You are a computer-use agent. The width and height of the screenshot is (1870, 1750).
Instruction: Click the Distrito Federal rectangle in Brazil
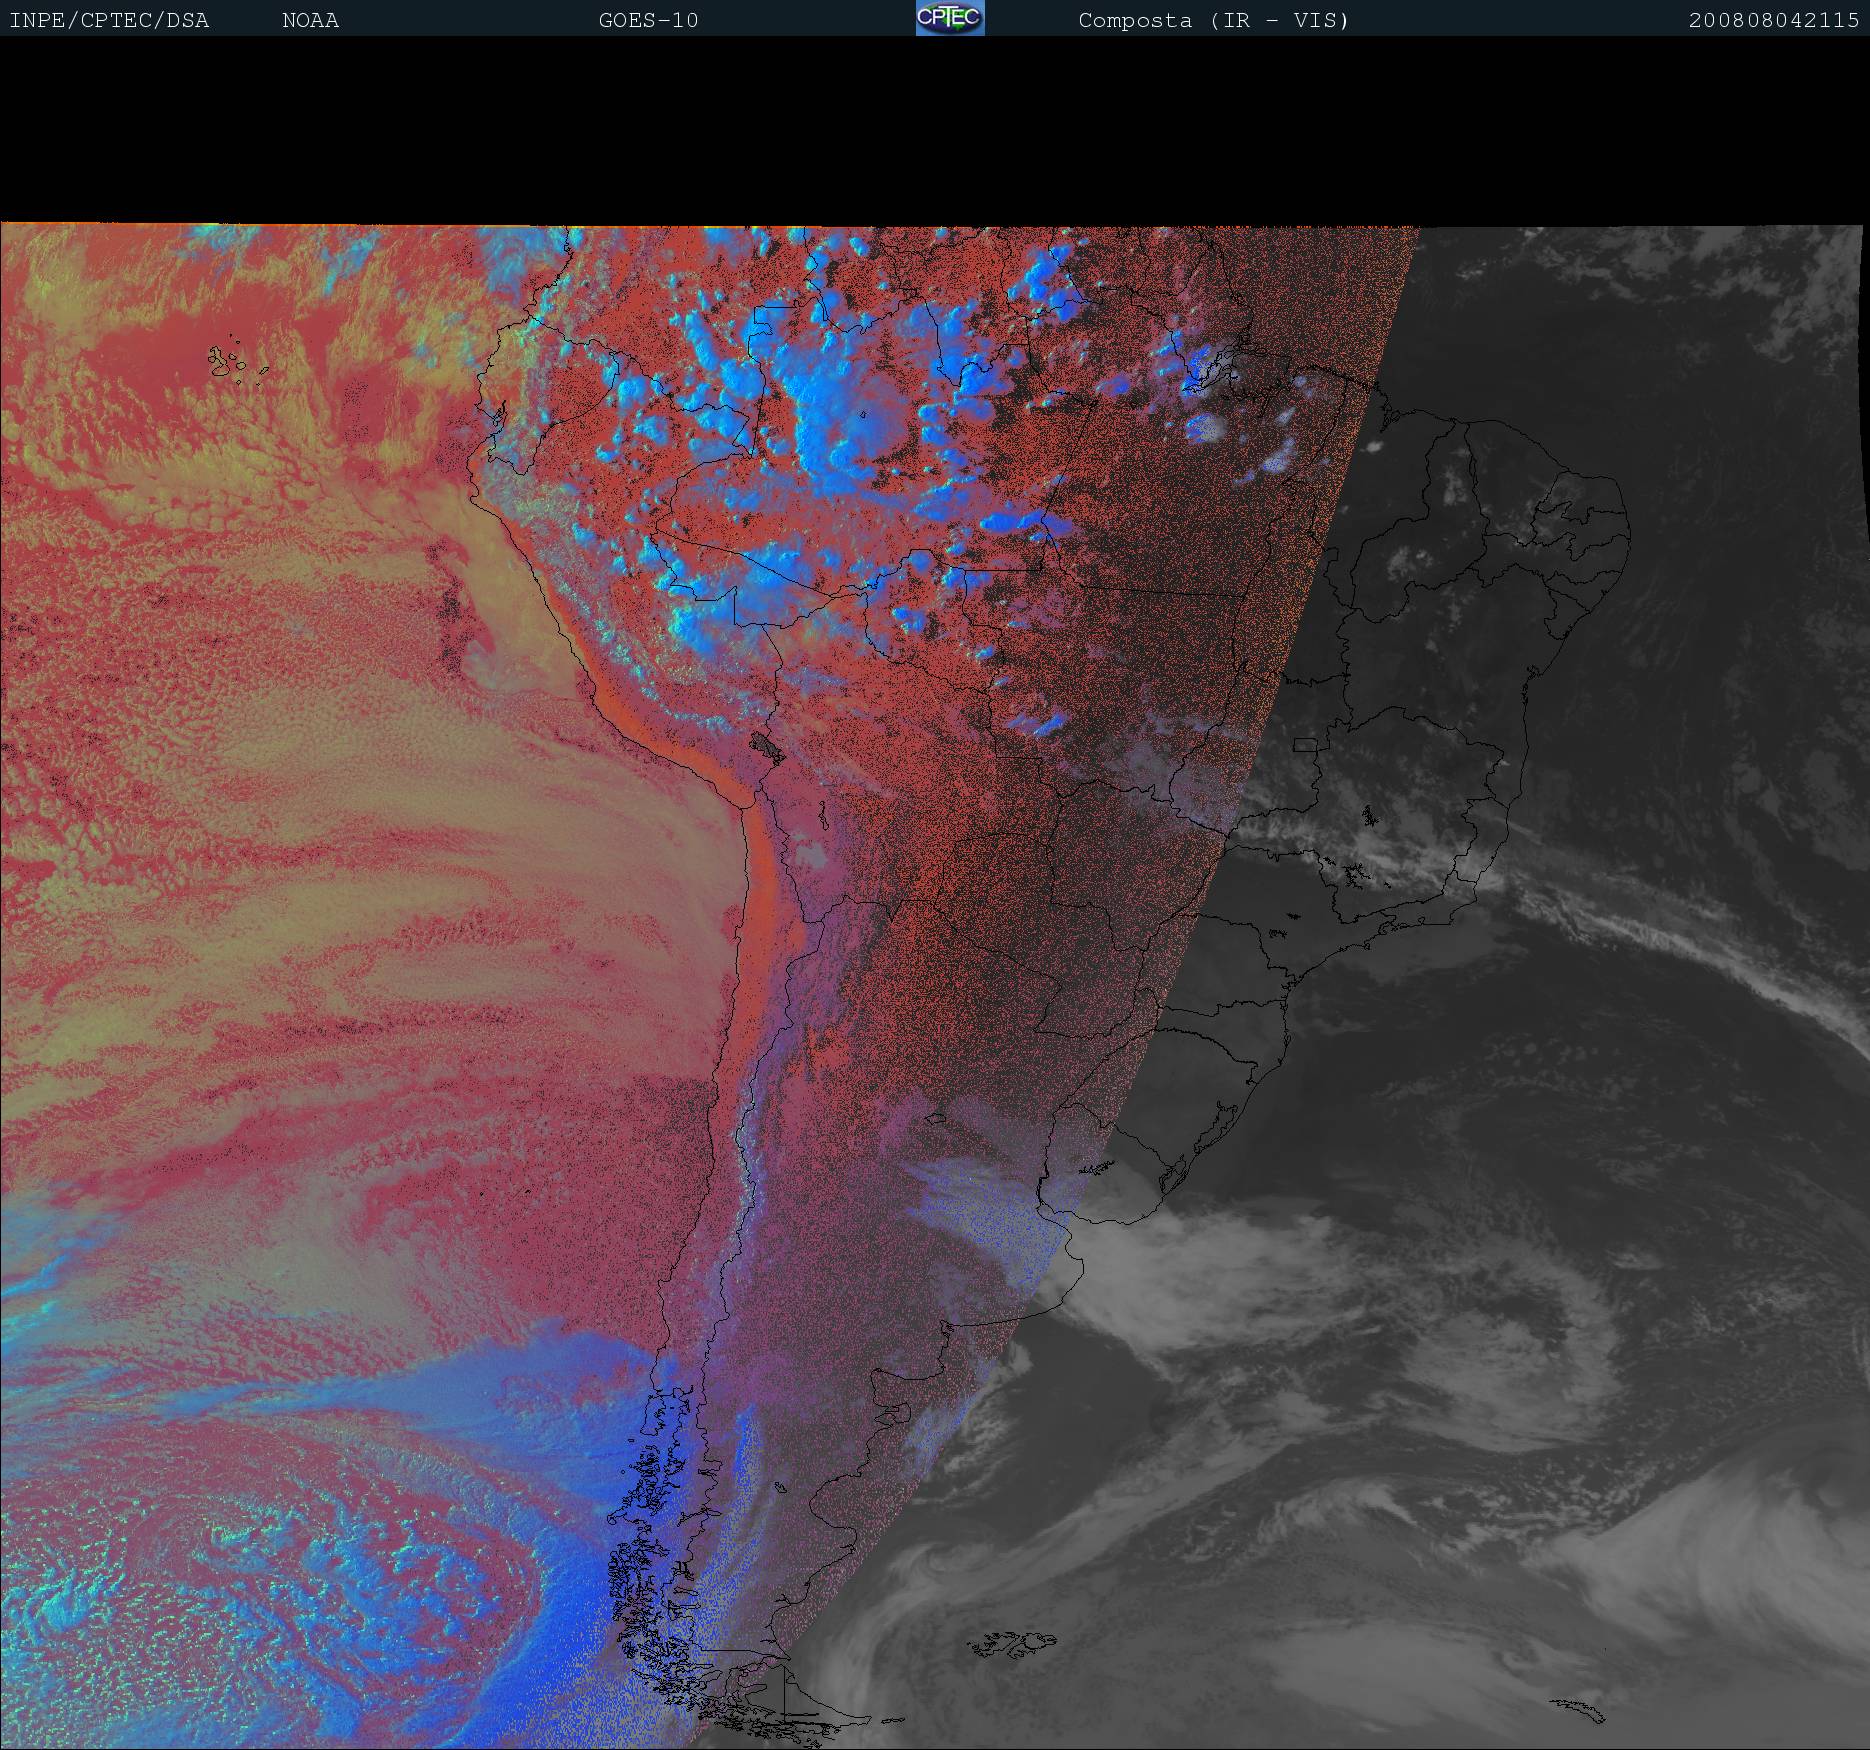pos(1304,744)
